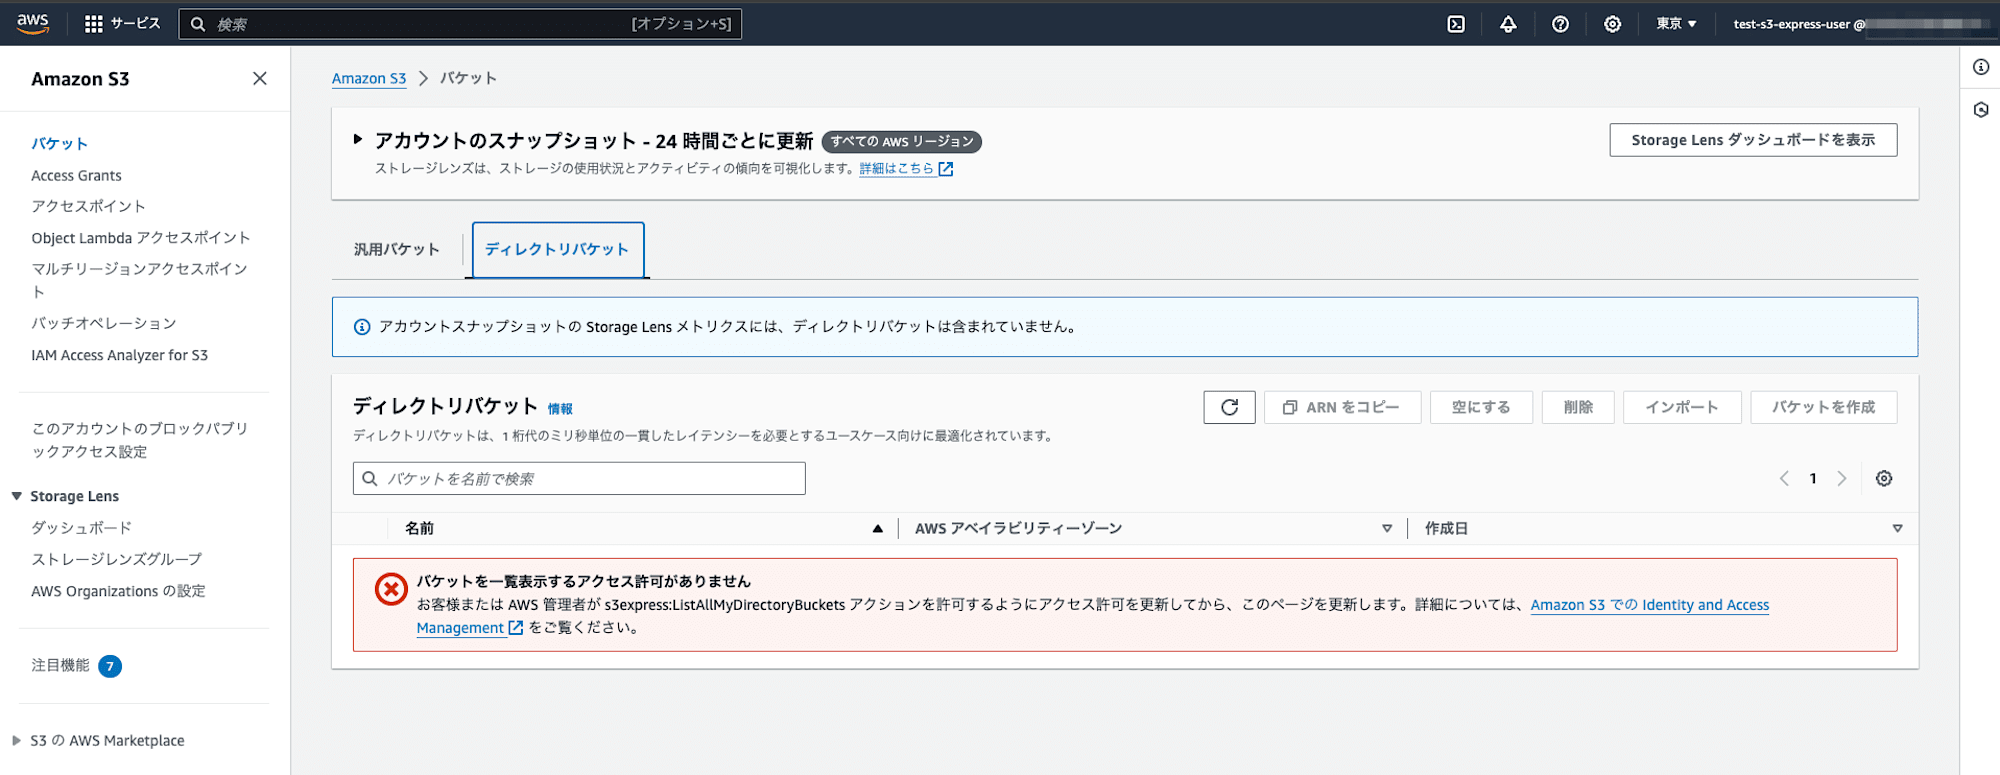Open the hexagon icon at right edge
Image resolution: width=2000 pixels, height=775 pixels.
[1981, 110]
